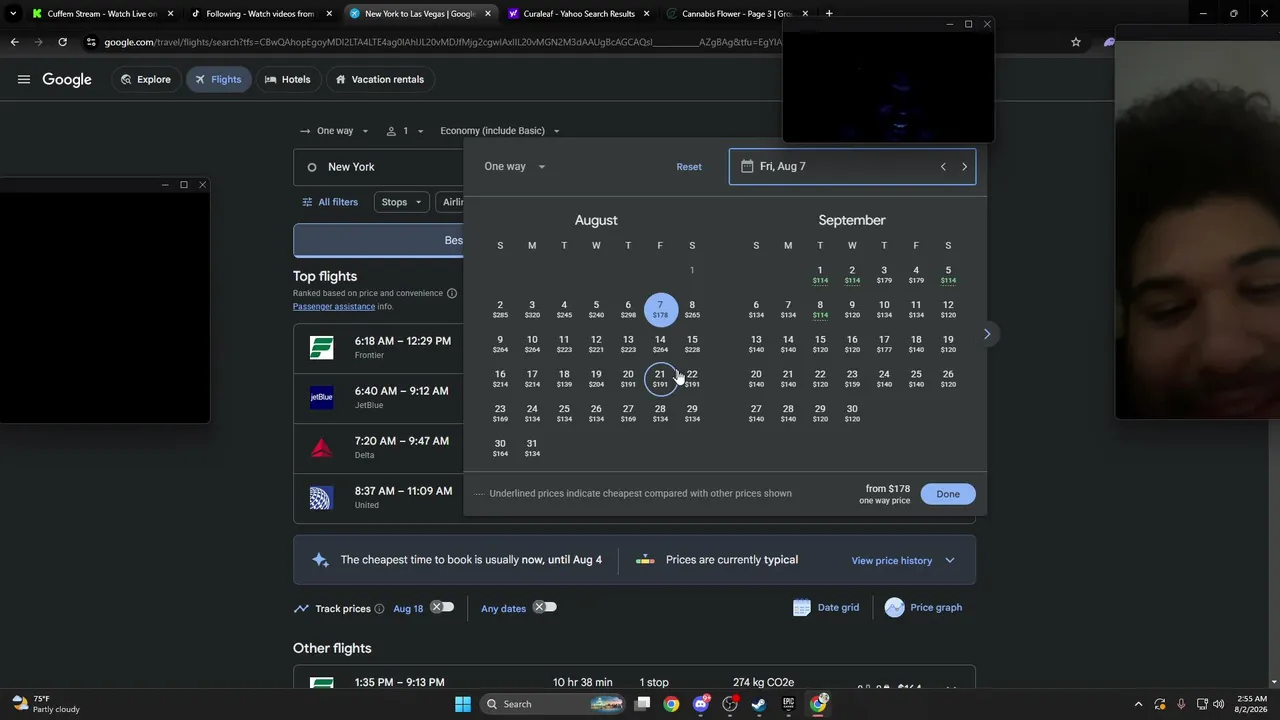The image size is (1280, 720).
Task: Toggle Any dates price tracking switch
Action: pos(544,607)
